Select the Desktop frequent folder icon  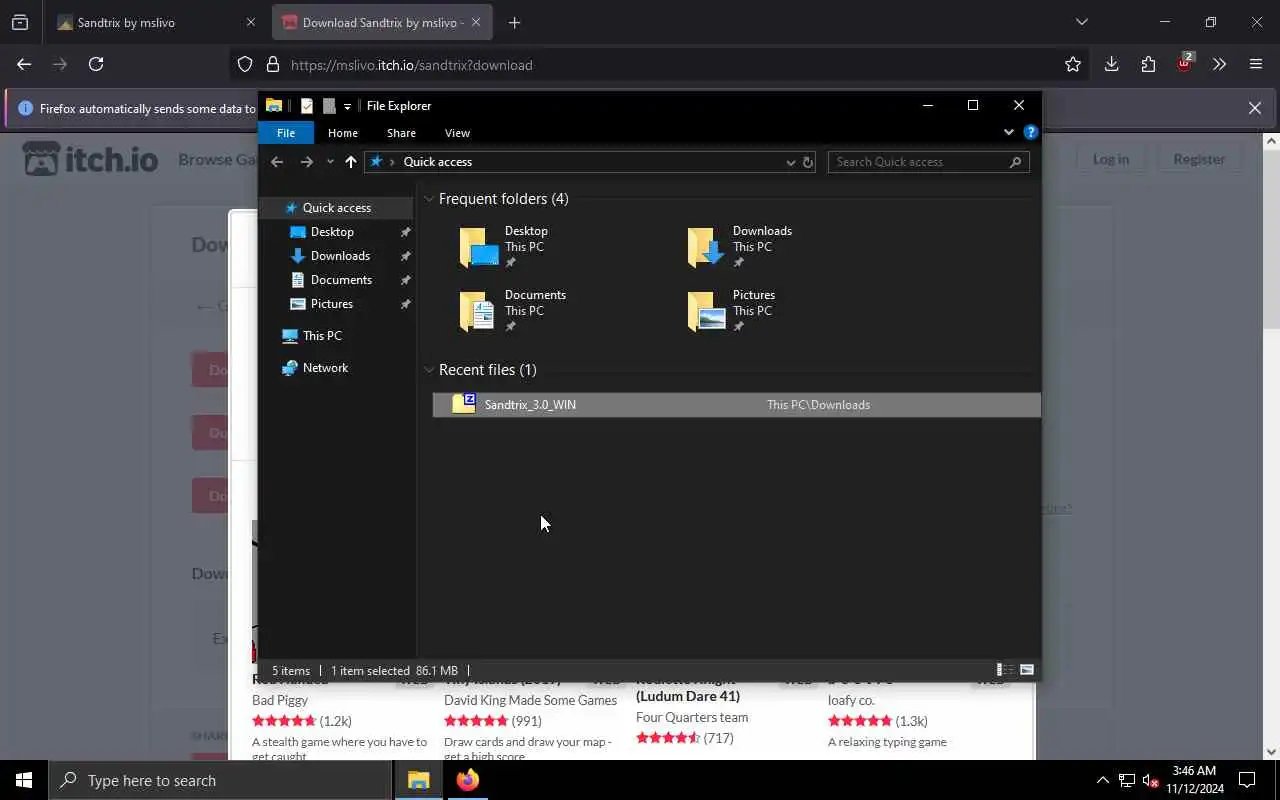click(479, 248)
